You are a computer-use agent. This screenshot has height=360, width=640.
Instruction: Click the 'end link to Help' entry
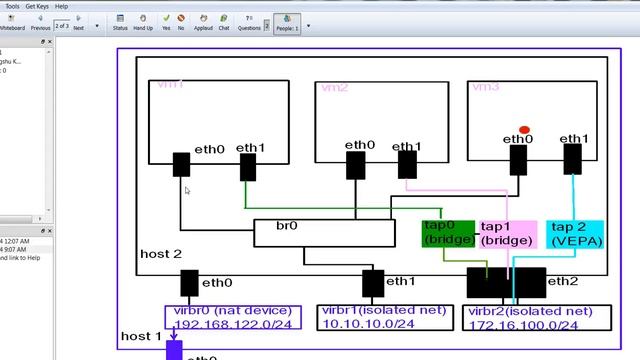pyautogui.click(x=20, y=258)
